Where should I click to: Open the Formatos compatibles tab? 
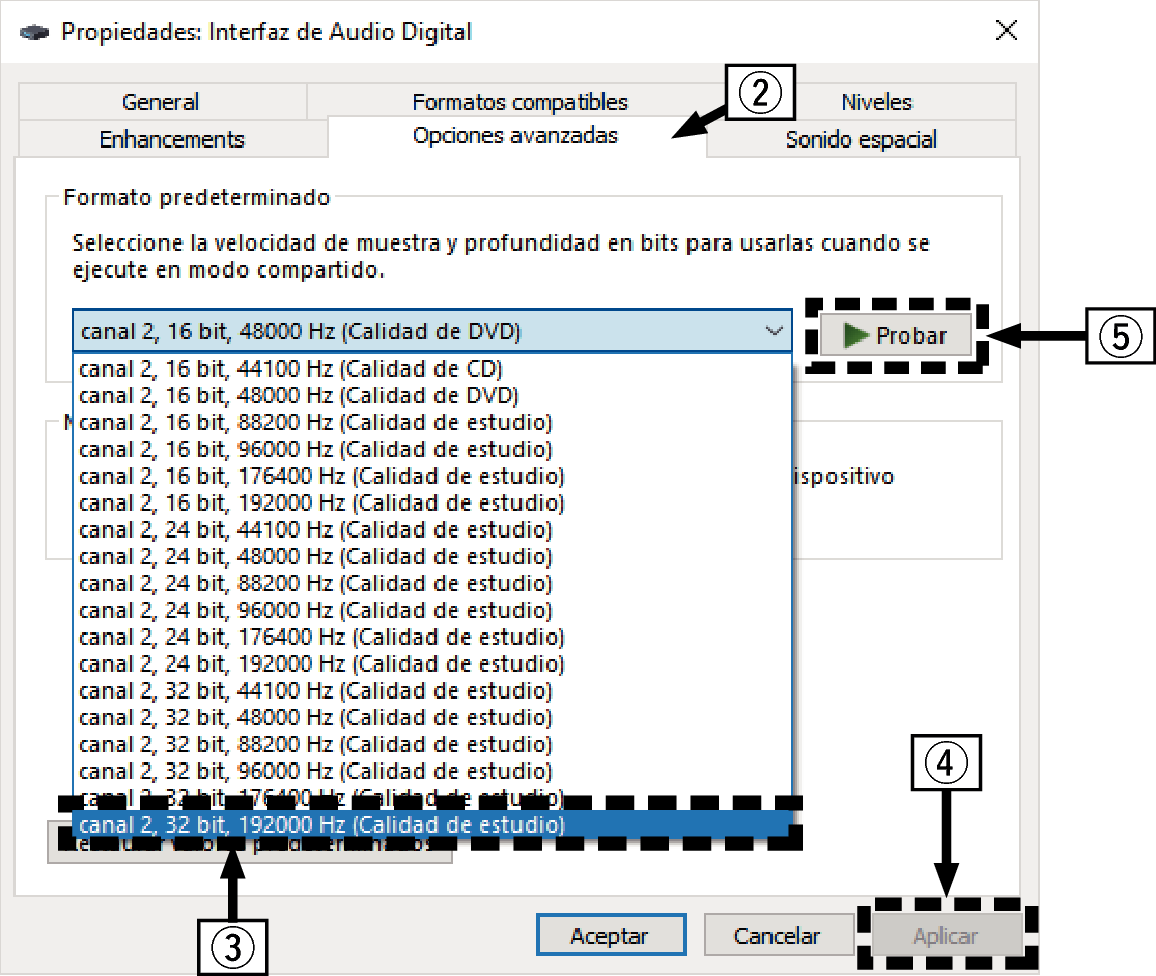(519, 101)
